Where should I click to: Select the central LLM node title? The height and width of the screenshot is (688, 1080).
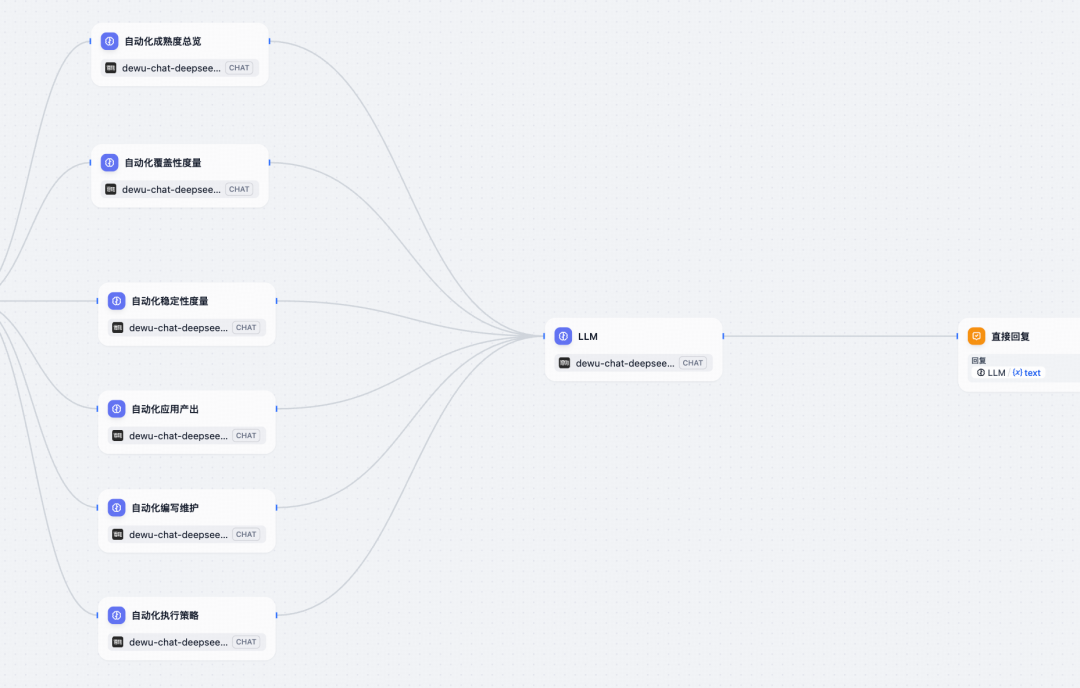pyautogui.click(x=588, y=336)
